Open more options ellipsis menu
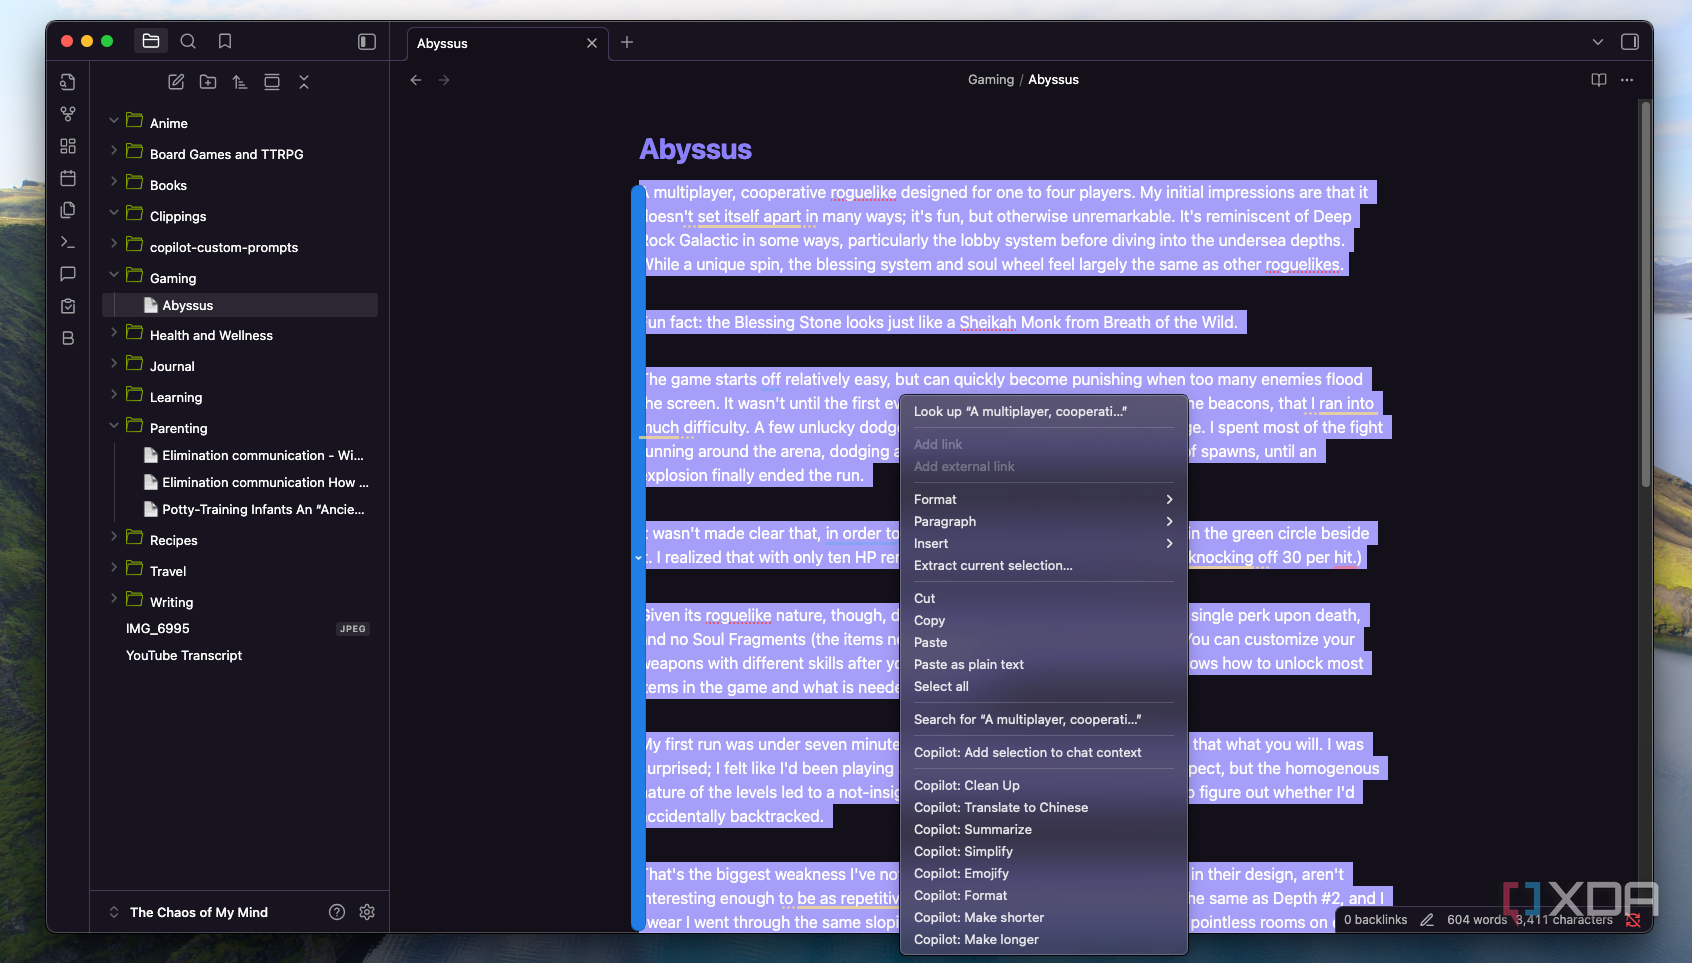The width and height of the screenshot is (1692, 963). 1627,80
